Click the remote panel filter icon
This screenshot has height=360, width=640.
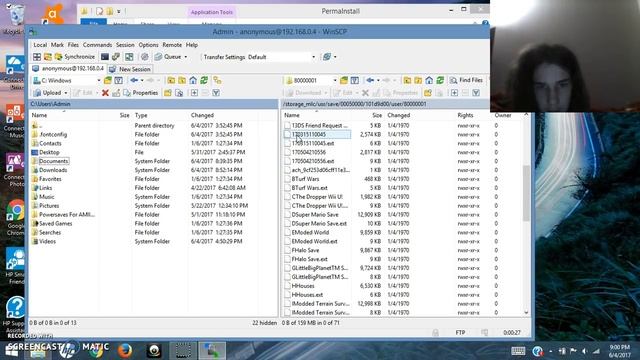[355, 80]
